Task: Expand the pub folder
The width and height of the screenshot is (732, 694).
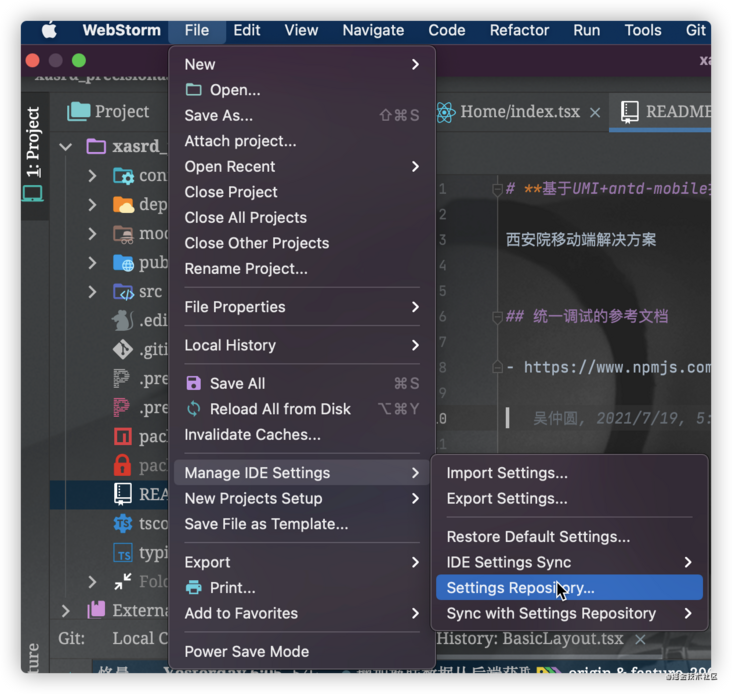Action: coord(92,263)
